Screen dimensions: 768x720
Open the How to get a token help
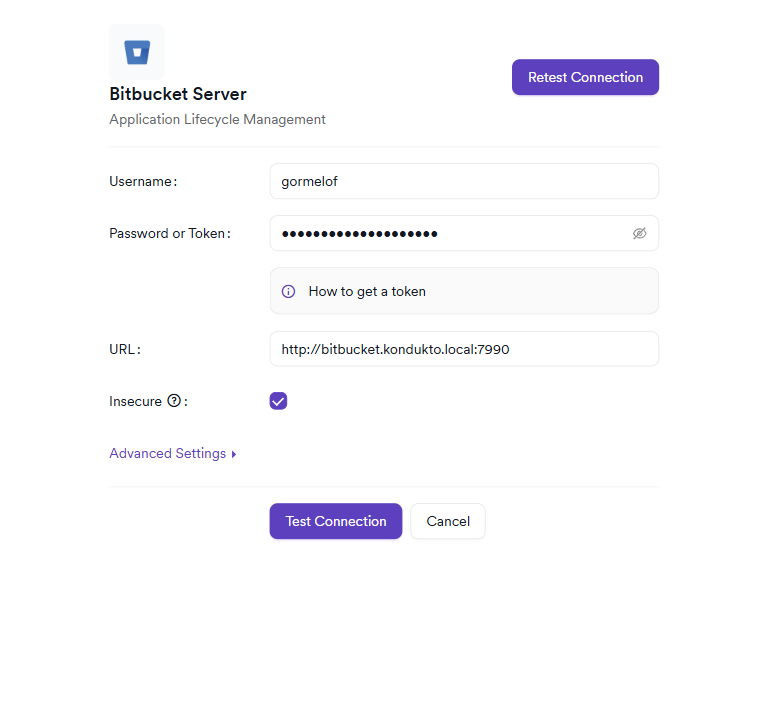(x=367, y=291)
